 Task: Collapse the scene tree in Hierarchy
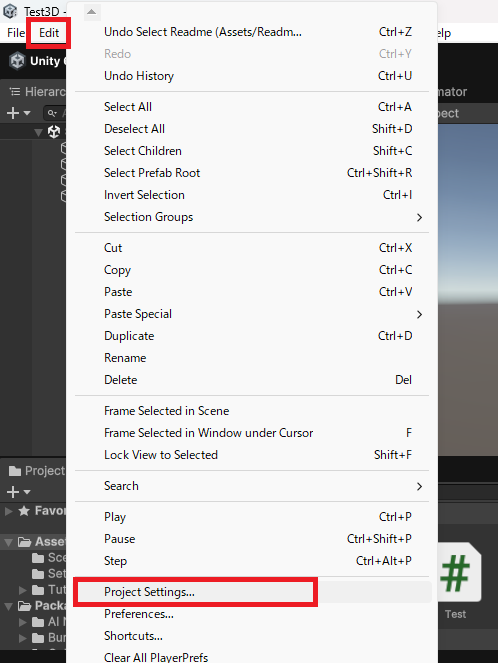(38, 132)
